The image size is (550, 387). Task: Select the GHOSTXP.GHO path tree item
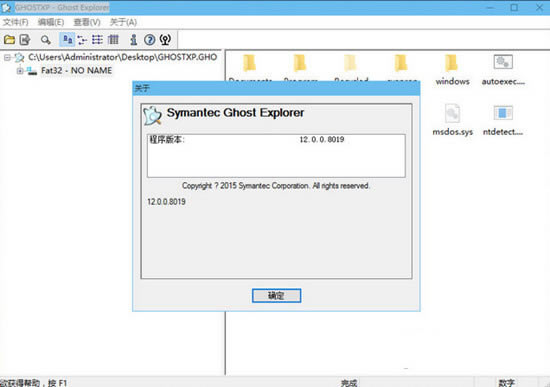click(x=122, y=57)
